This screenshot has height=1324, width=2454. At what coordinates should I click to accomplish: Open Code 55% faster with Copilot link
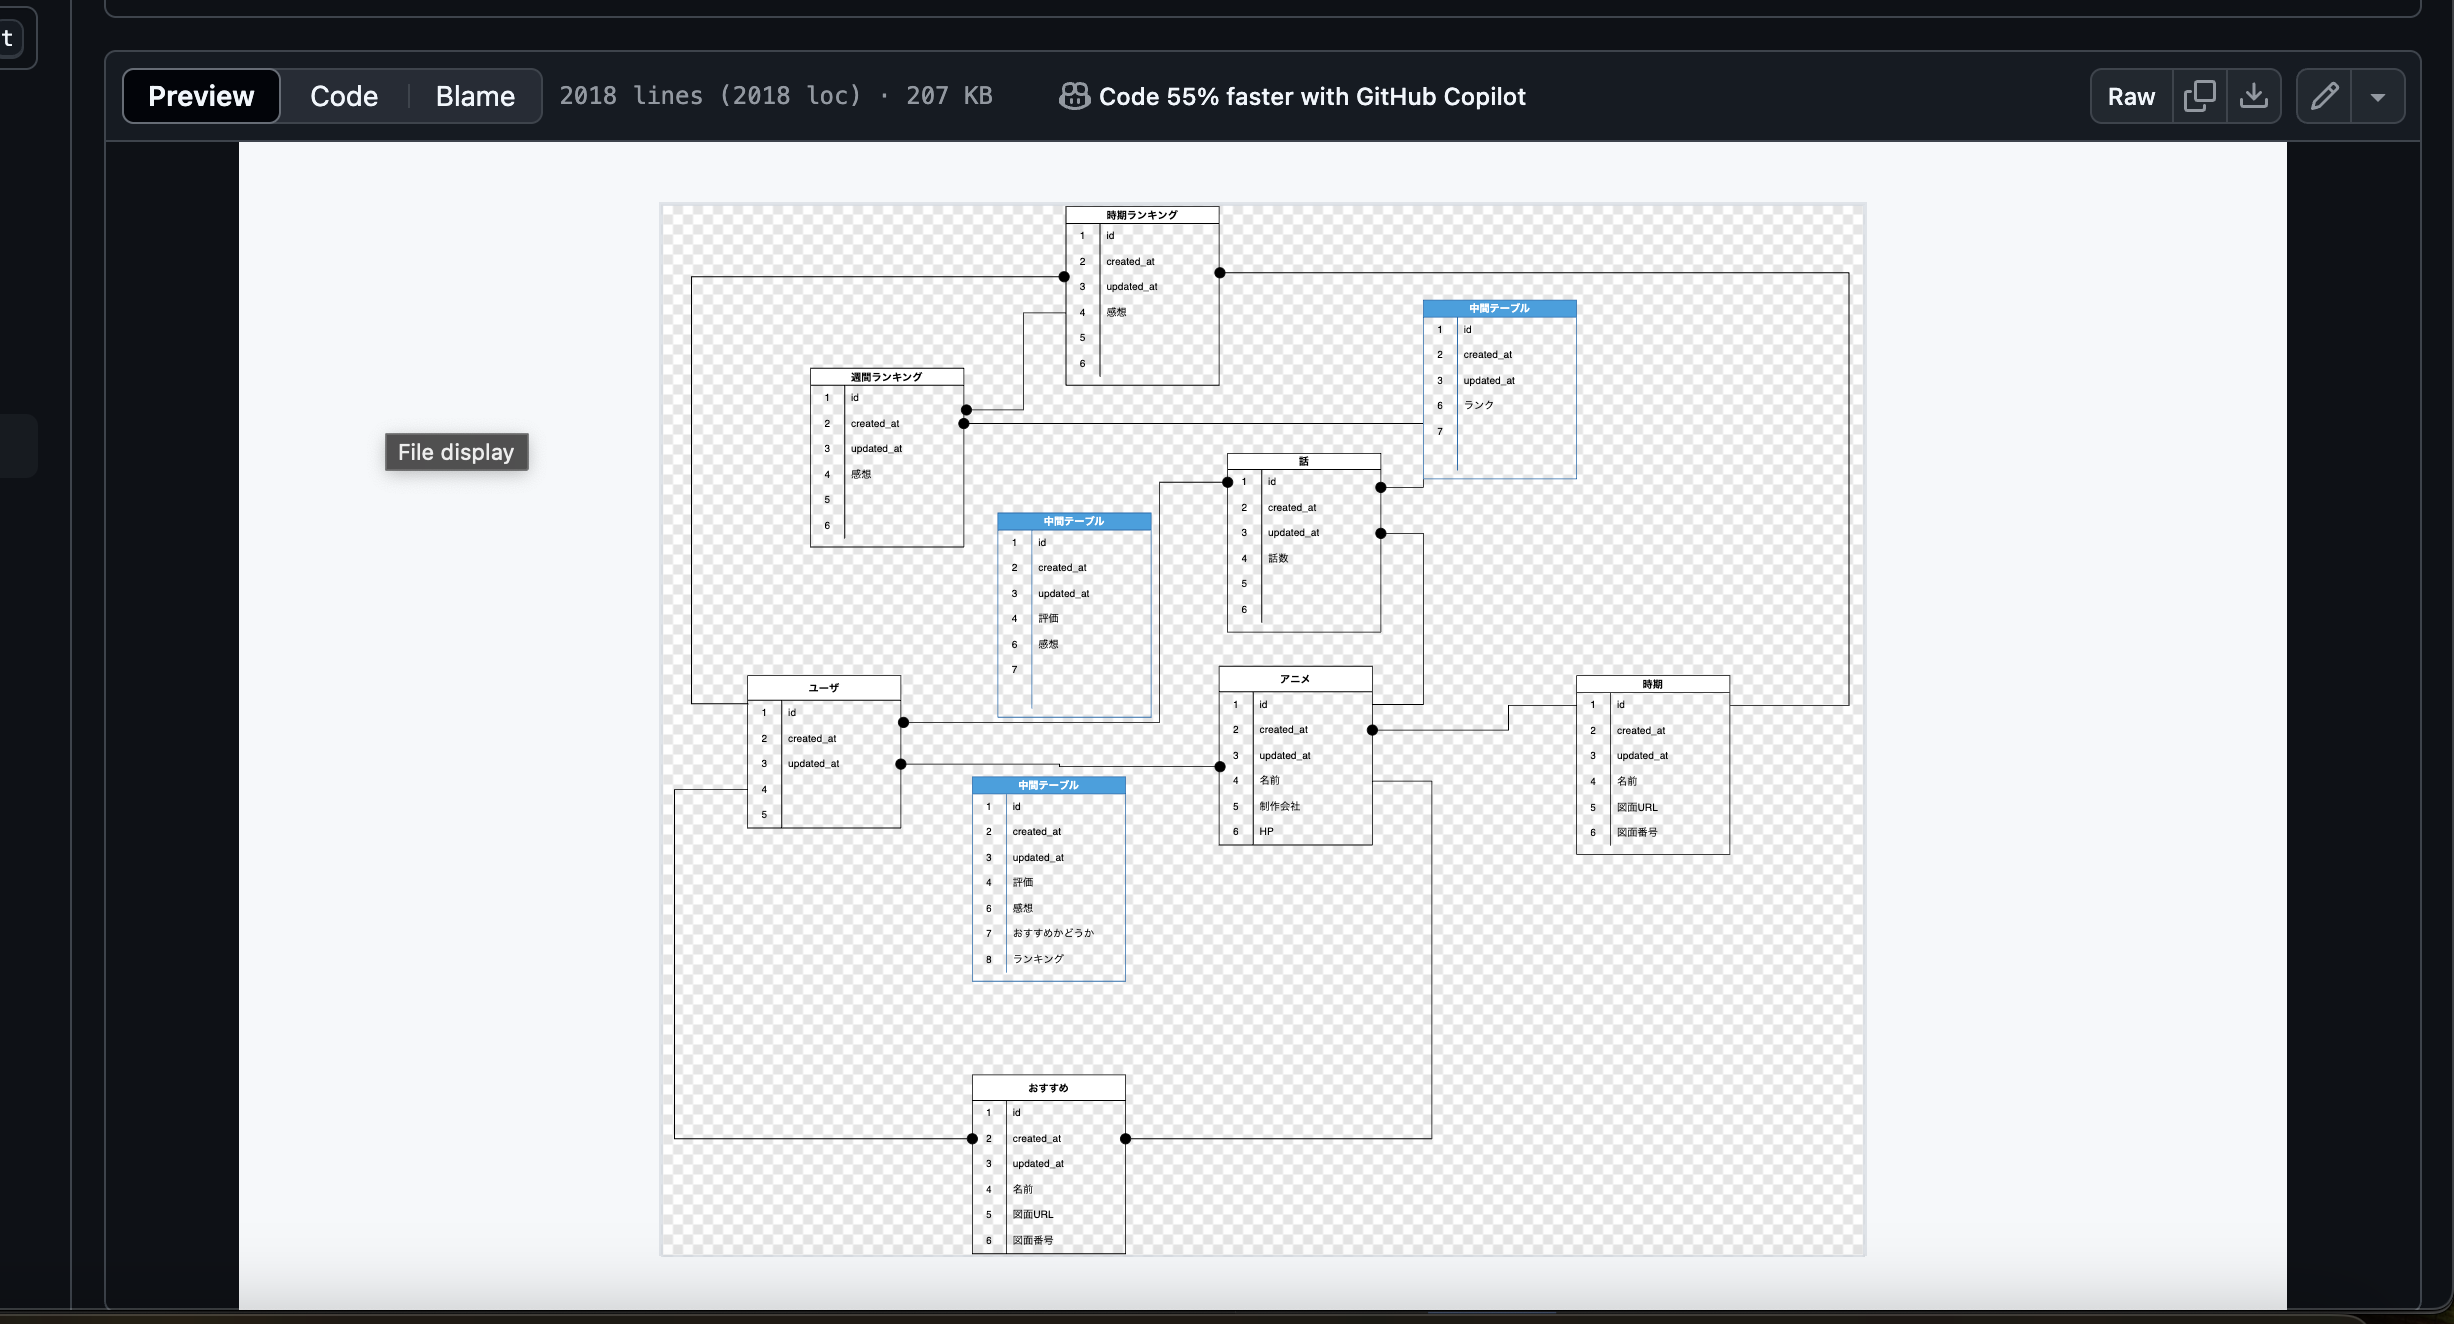1312,96
